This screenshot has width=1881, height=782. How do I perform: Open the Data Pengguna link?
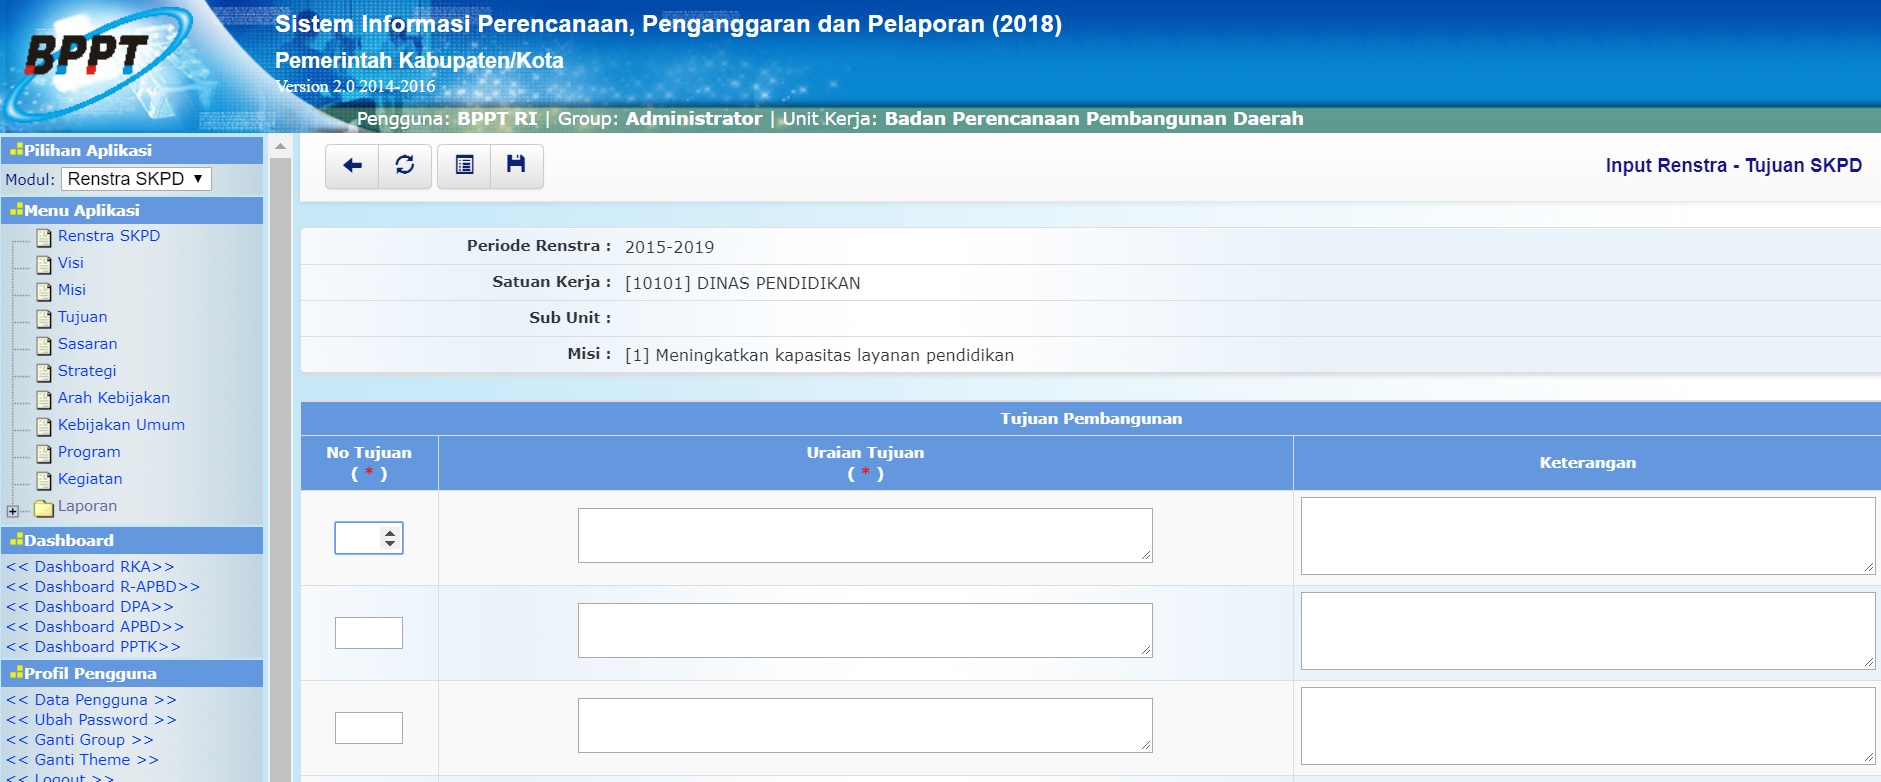click(91, 700)
